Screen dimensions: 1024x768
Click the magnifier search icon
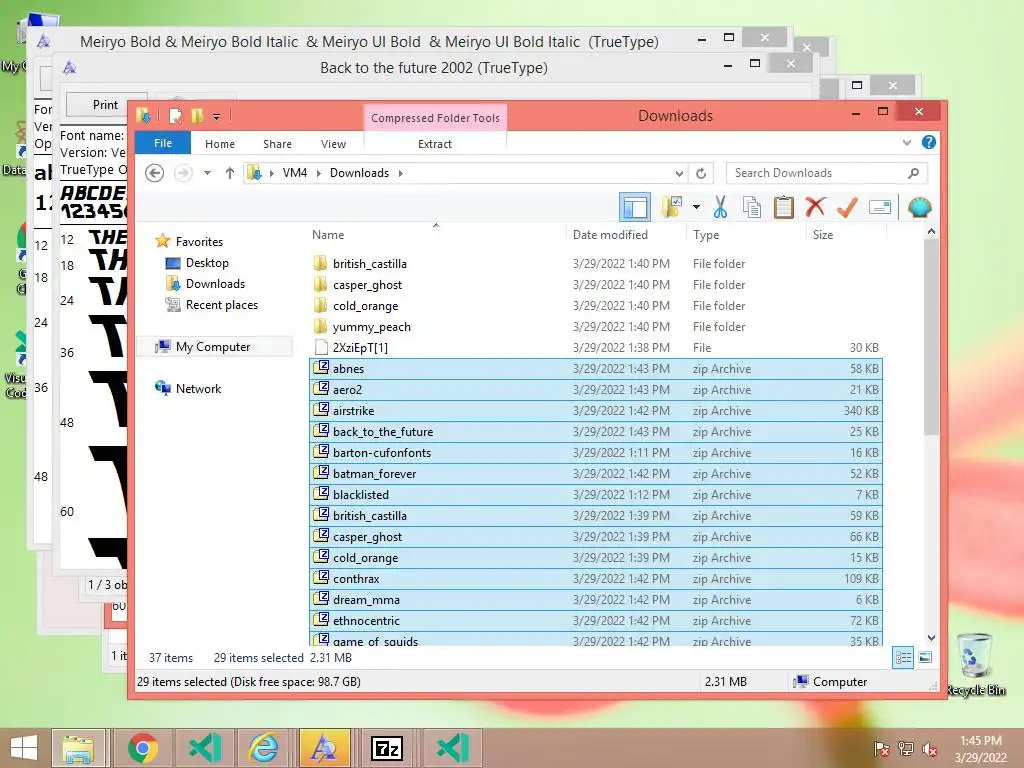click(914, 173)
